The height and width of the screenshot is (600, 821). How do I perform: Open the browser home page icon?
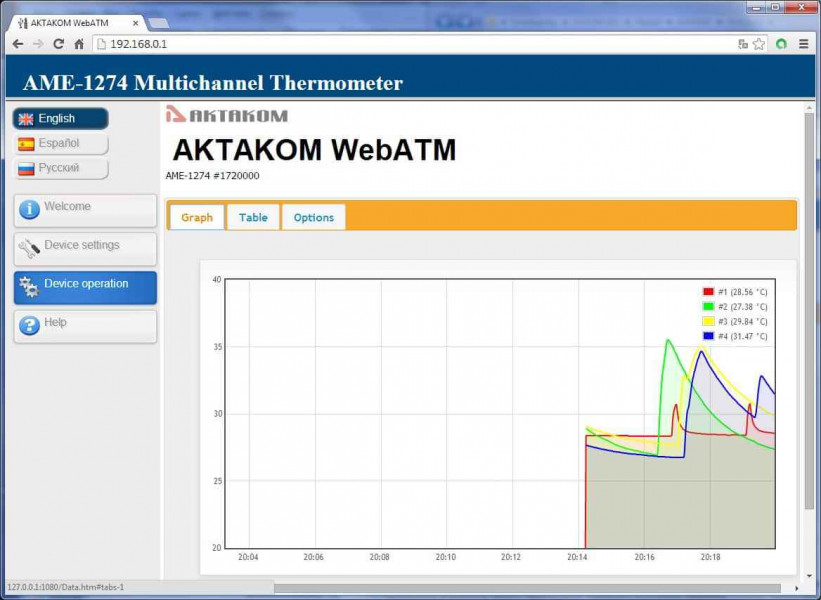point(79,44)
